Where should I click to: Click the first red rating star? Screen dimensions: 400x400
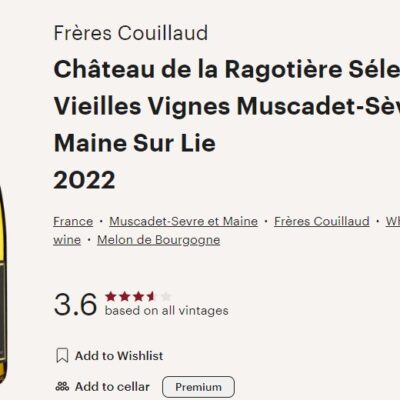(111, 296)
